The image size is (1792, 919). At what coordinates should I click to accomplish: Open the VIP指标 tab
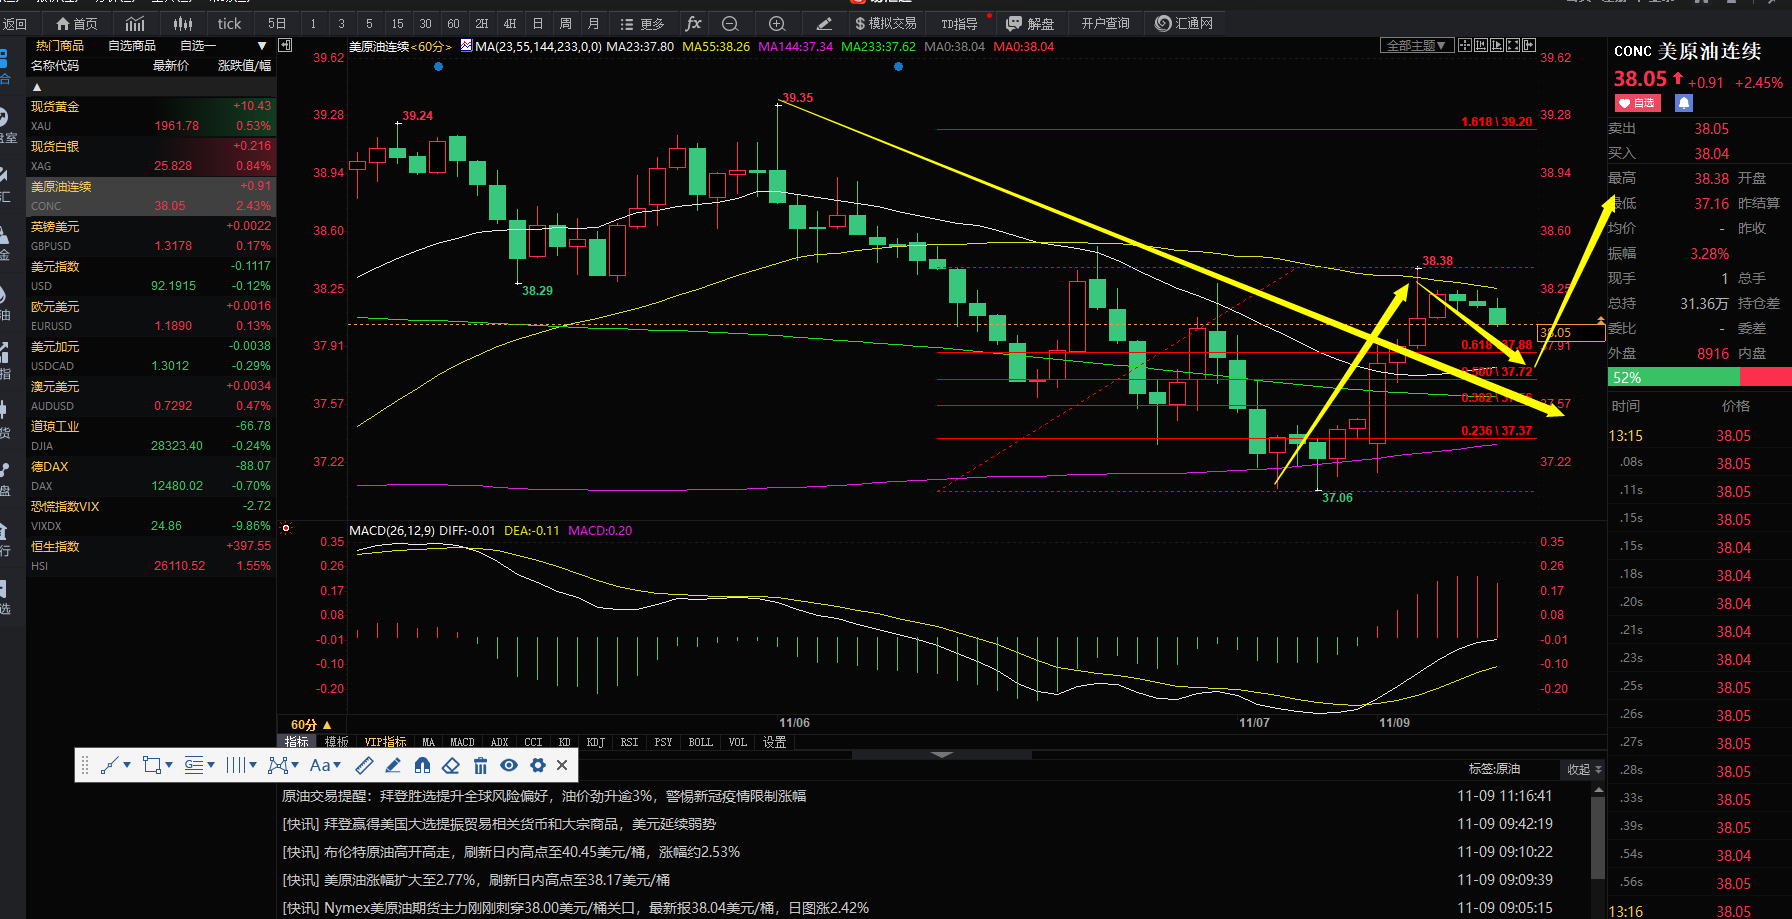(x=385, y=742)
